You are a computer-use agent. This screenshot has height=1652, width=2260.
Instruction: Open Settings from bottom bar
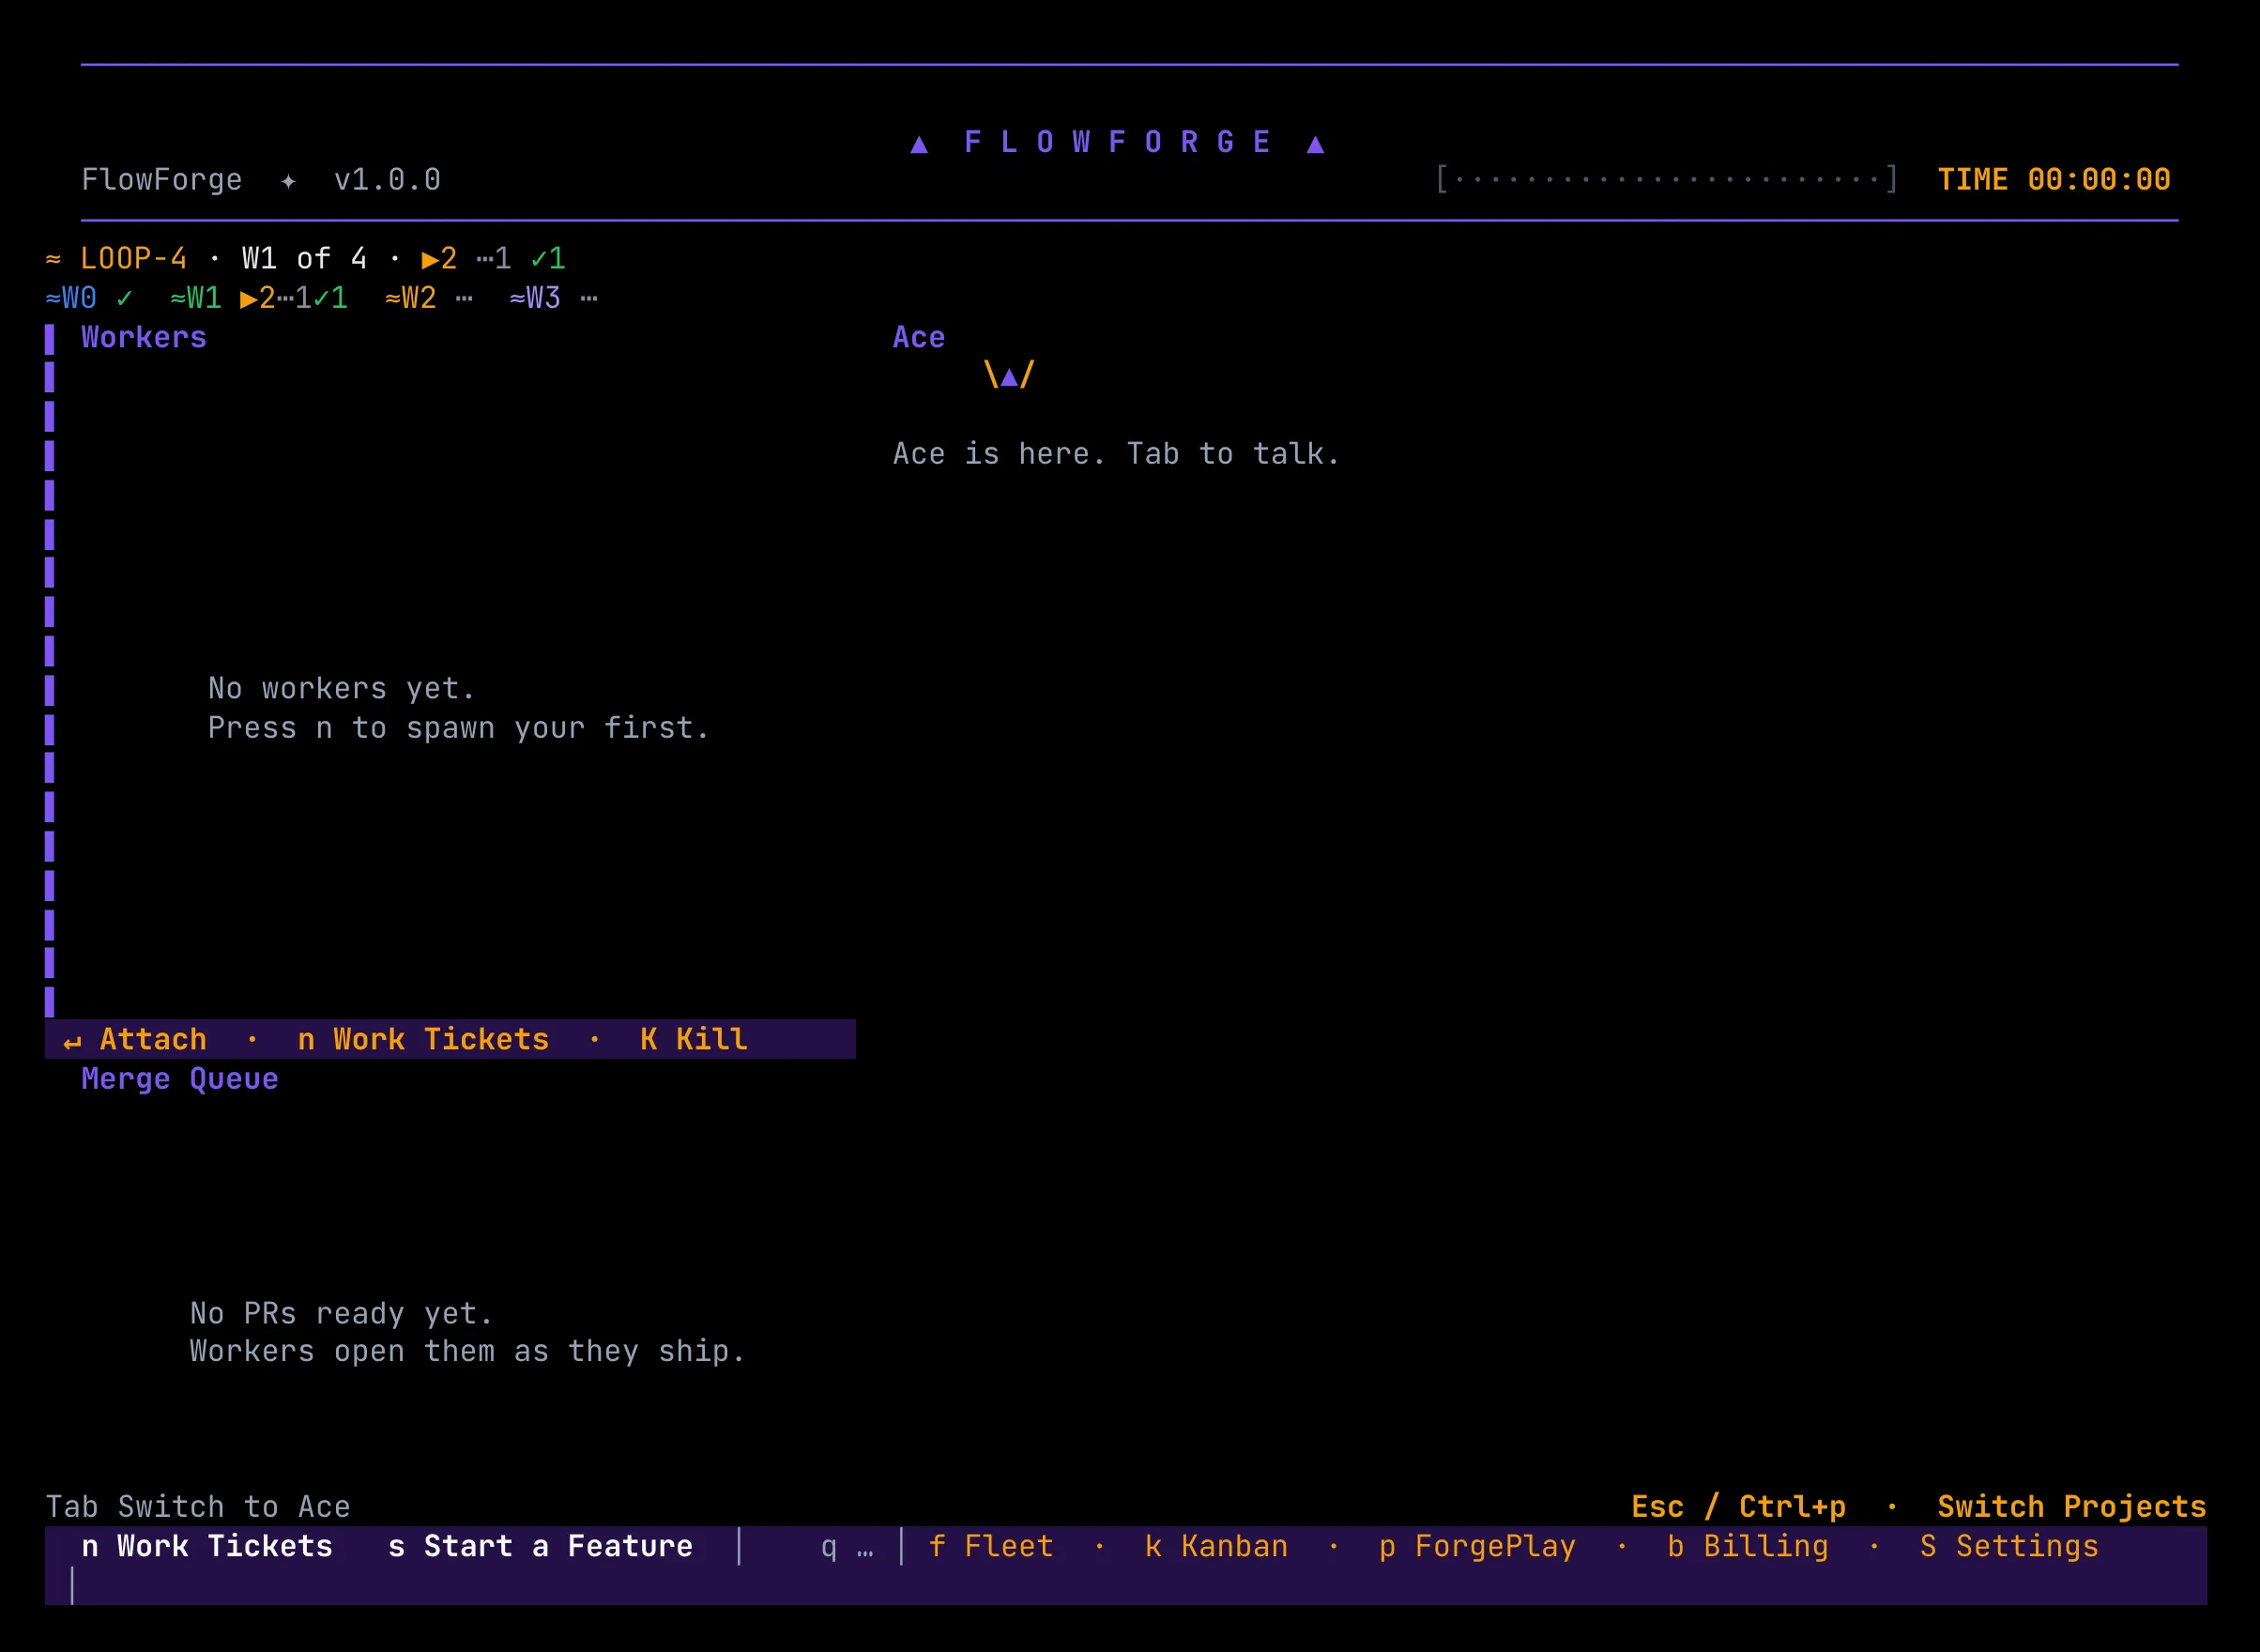2009,1546
